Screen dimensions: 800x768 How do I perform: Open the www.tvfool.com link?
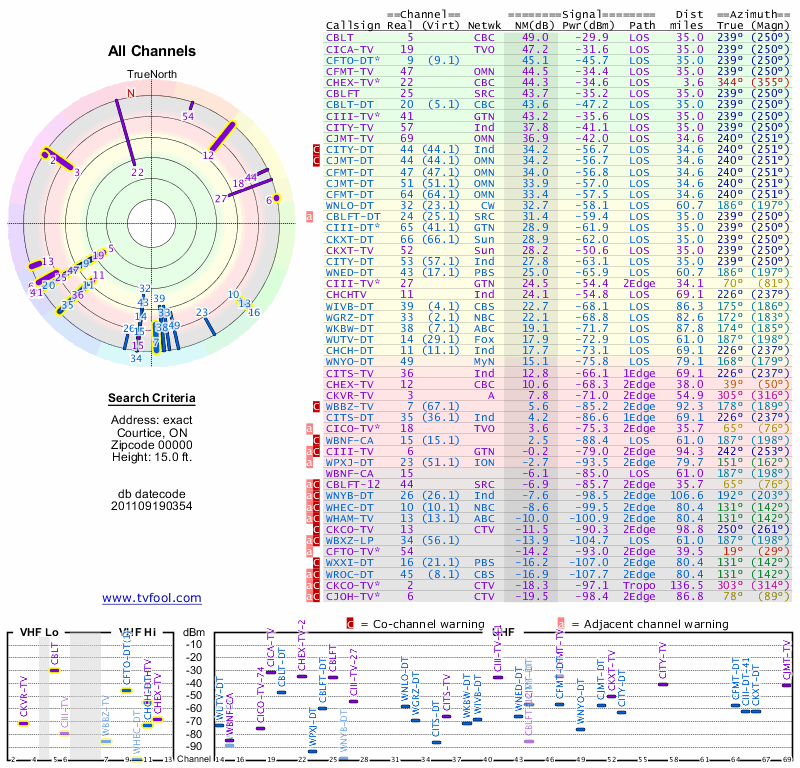coord(152,598)
